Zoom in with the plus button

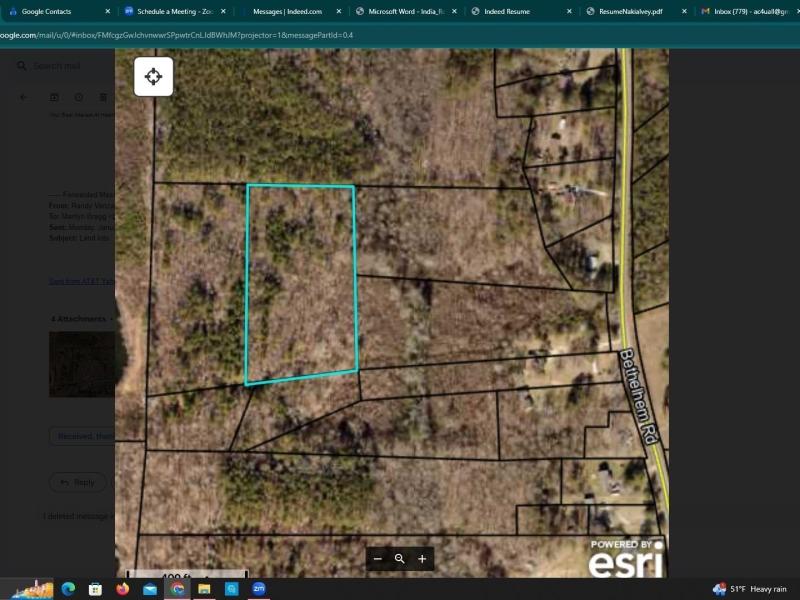[422, 559]
